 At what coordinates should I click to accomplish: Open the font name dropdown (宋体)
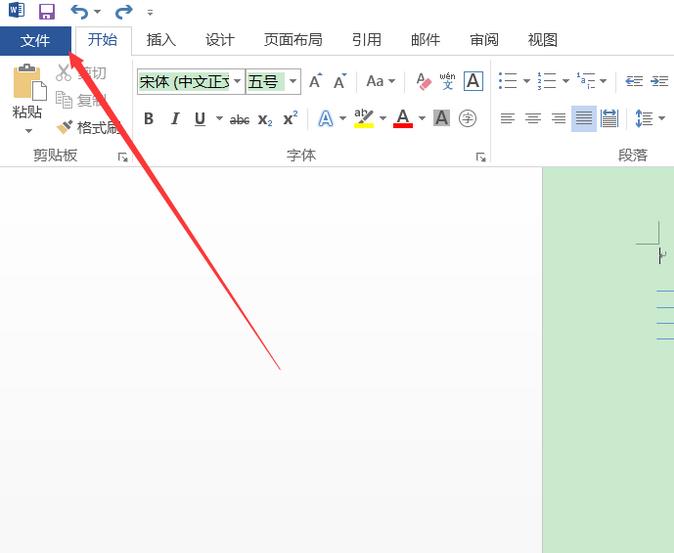point(237,82)
